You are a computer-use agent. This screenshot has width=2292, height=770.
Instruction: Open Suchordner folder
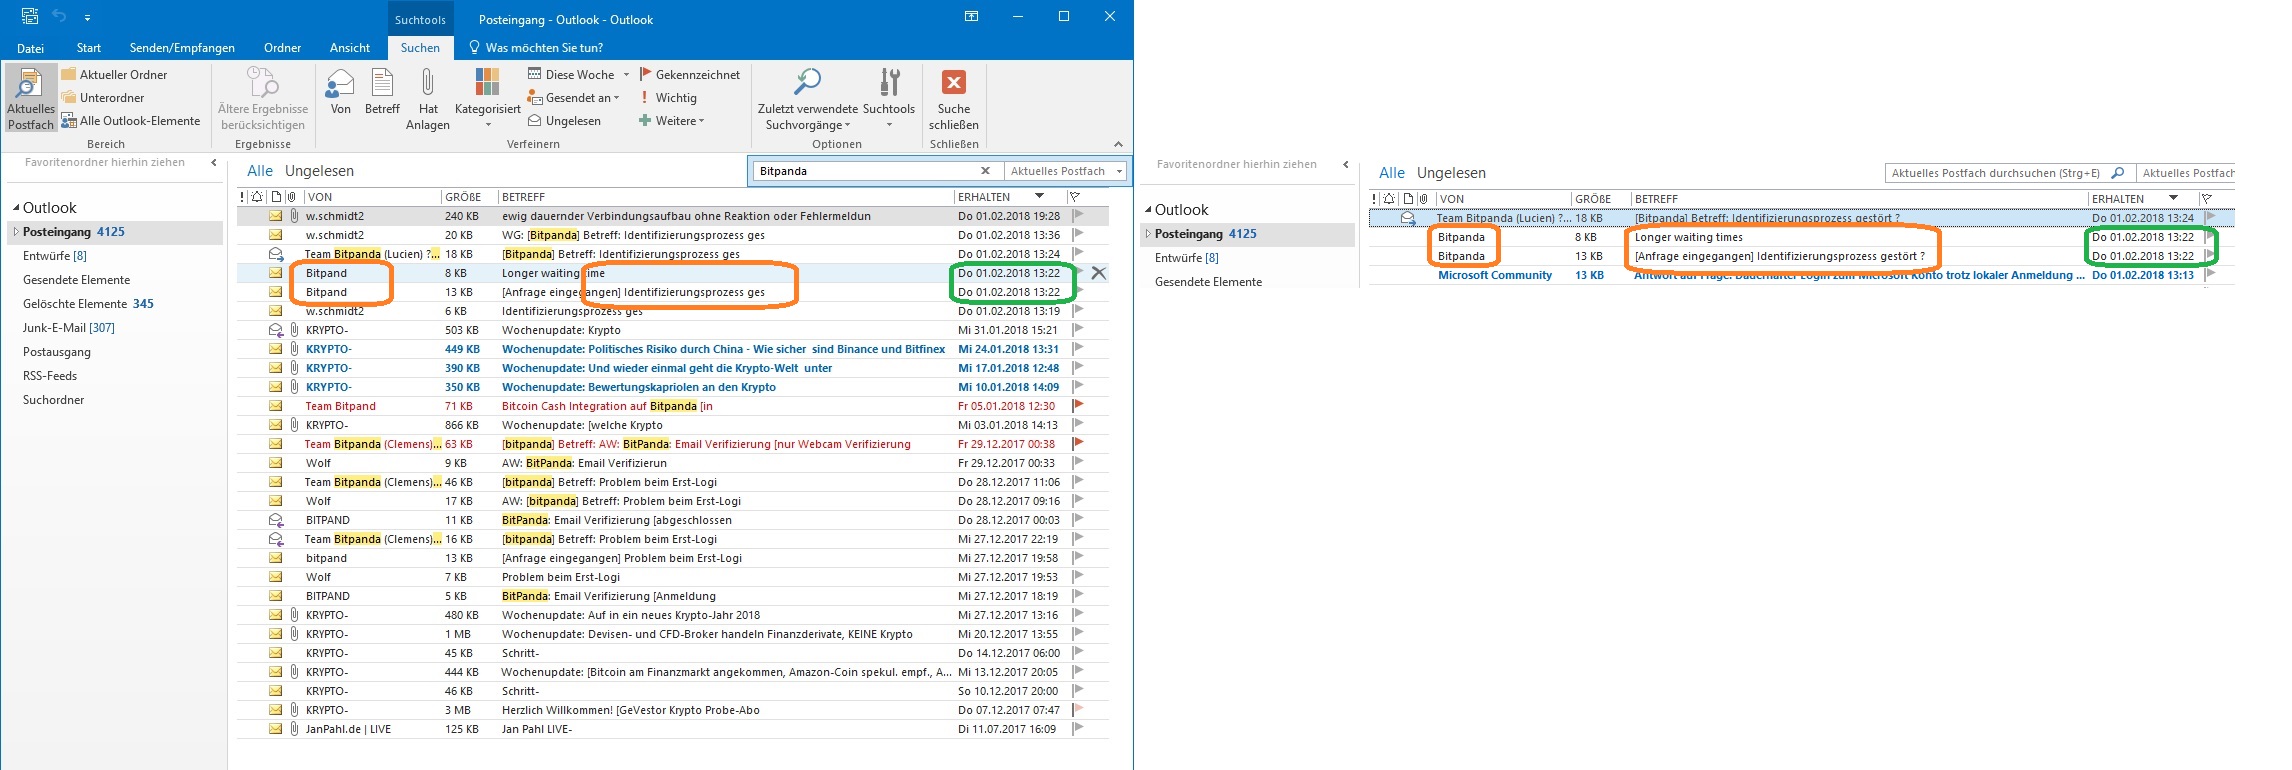click(54, 400)
